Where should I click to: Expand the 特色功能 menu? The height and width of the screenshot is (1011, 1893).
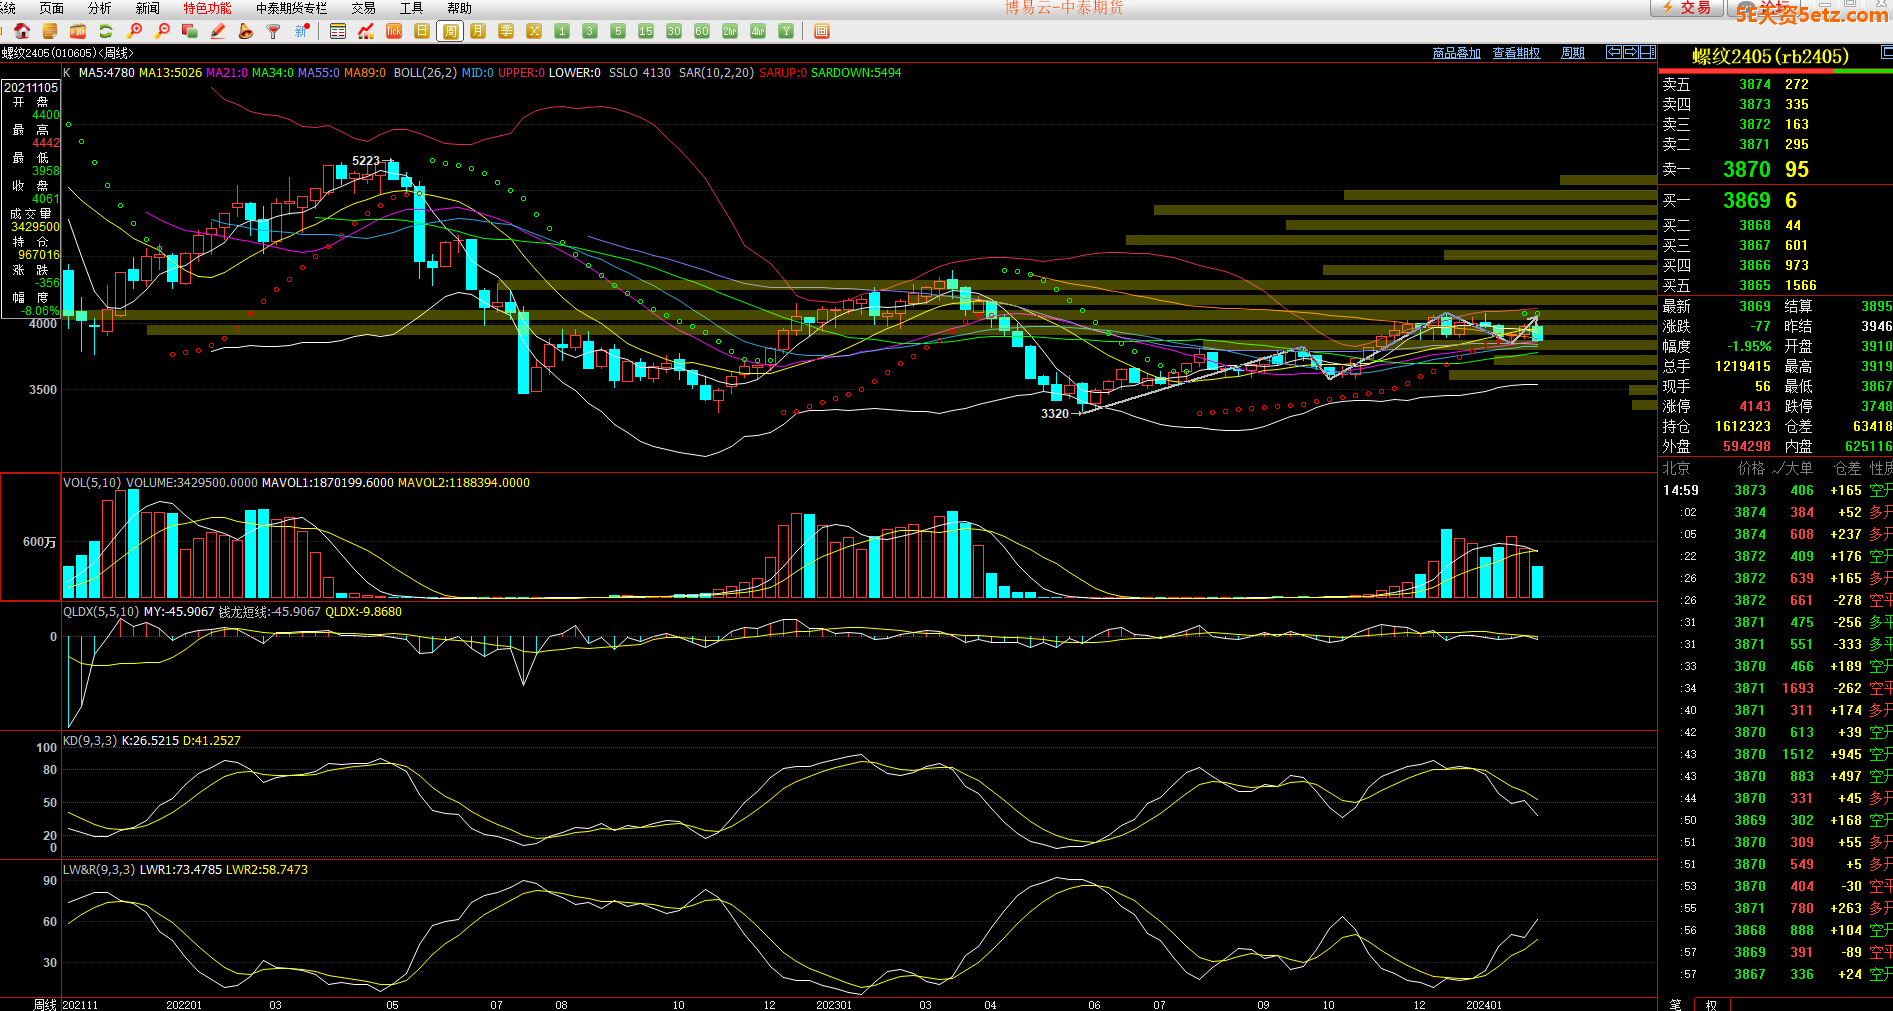point(207,8)
